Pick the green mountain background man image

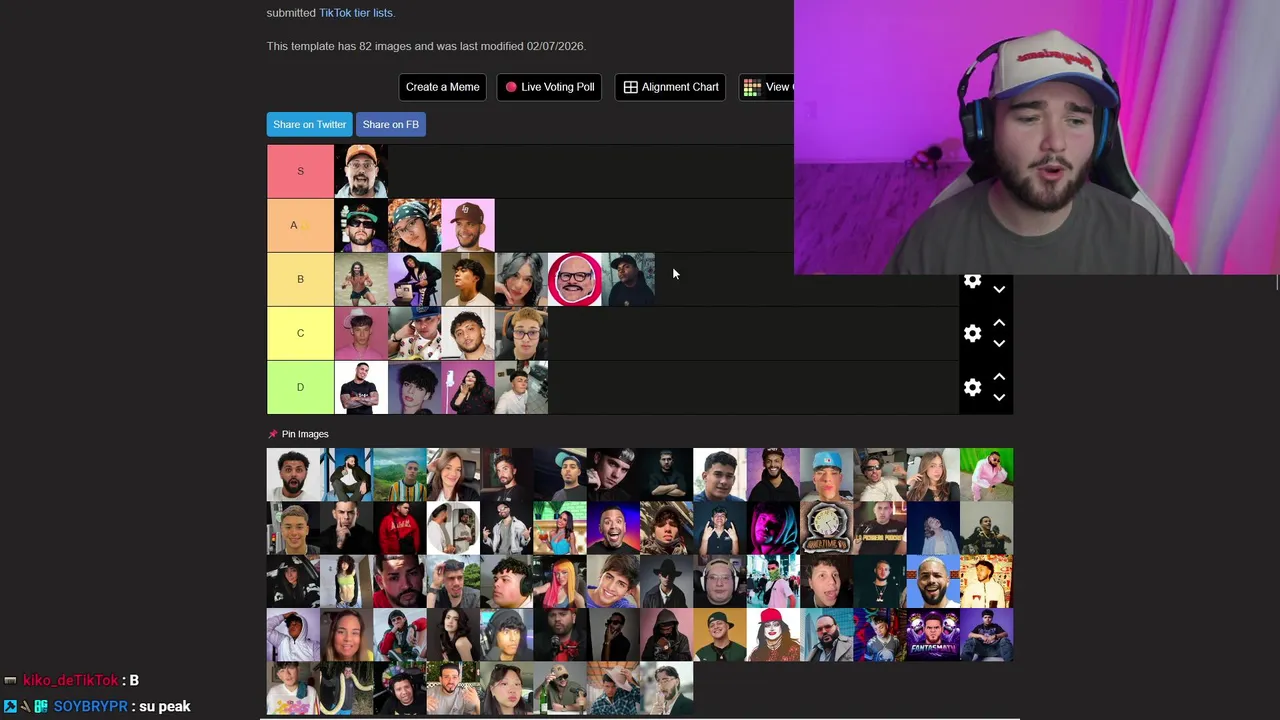400,475
